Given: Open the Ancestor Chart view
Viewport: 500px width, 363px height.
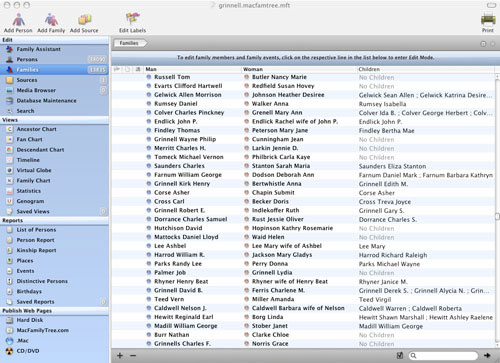Looking at the screenshot, I should click(x=54, y=129).
